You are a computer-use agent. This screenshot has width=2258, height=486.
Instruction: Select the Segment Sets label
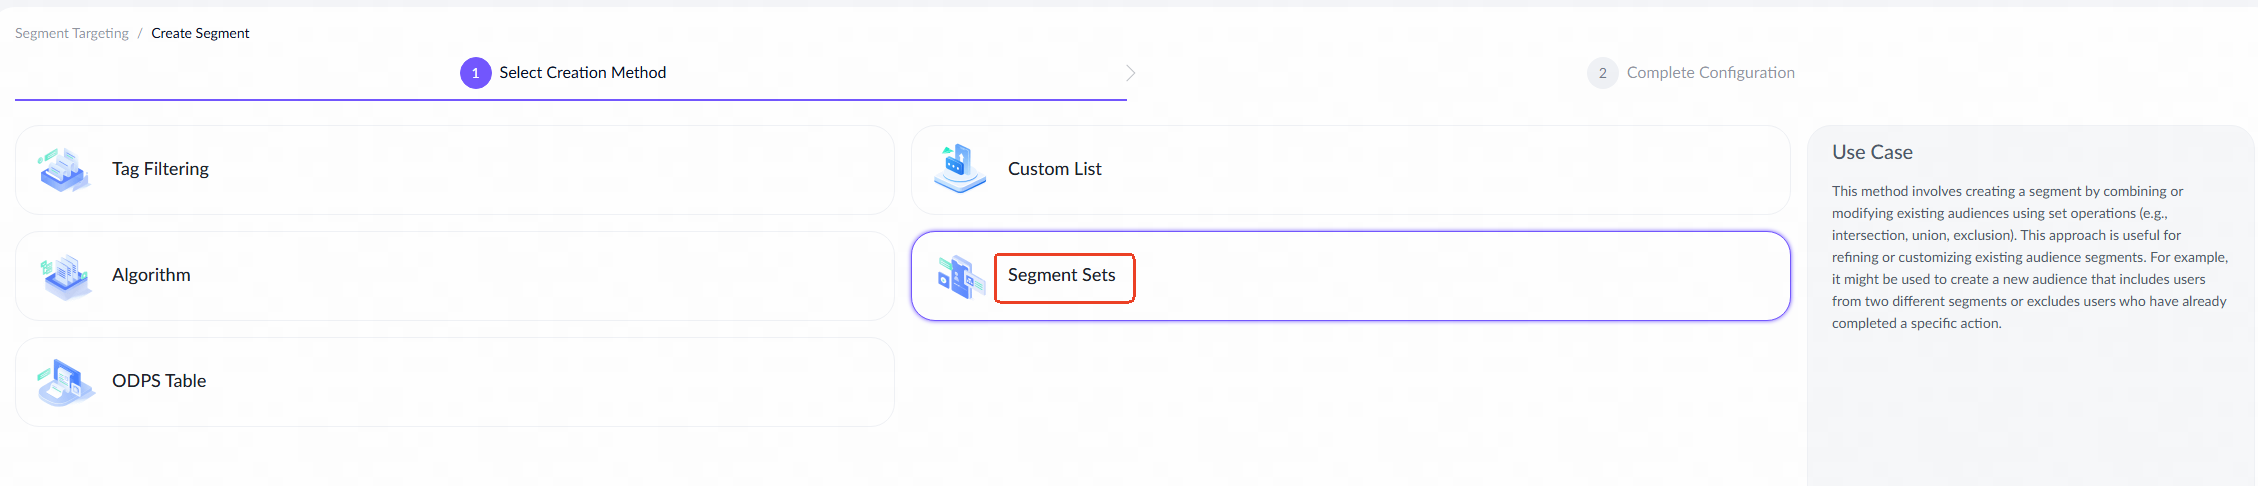(1061, 275)
